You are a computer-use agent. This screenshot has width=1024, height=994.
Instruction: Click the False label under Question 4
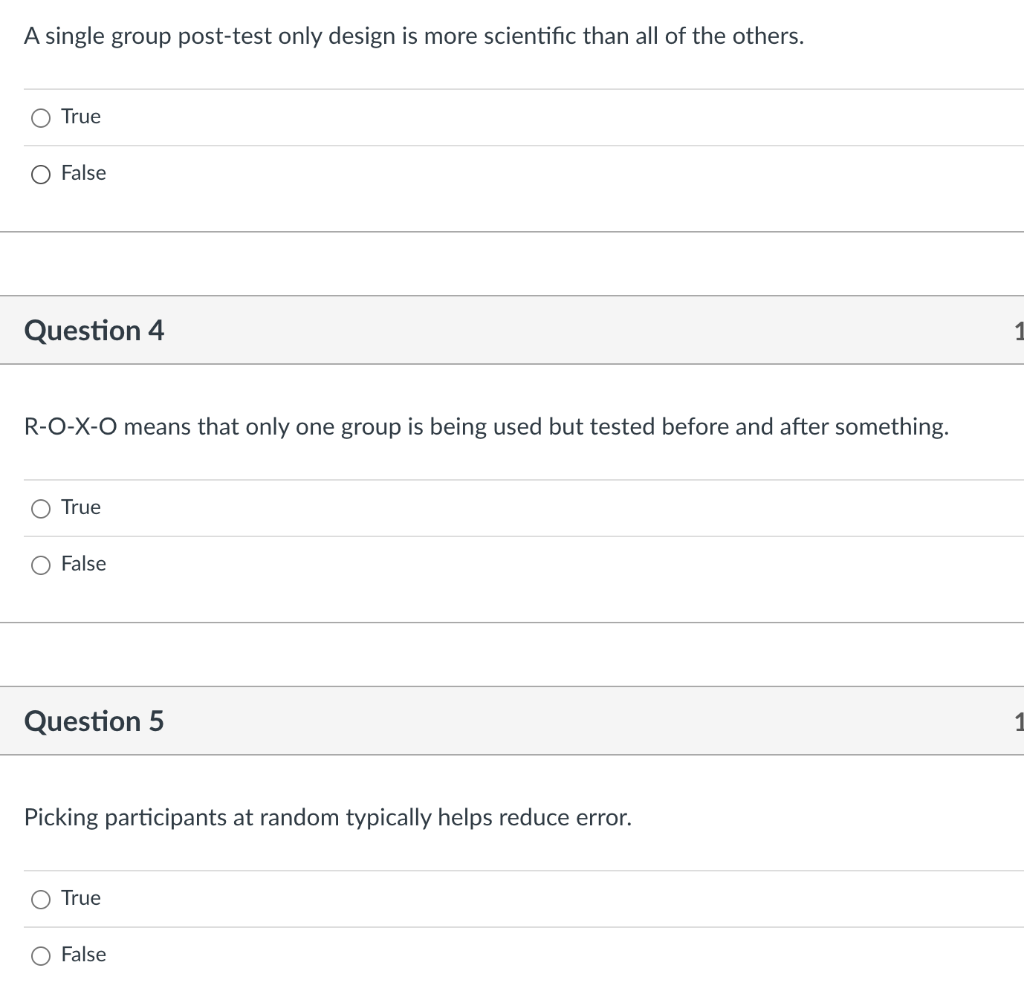tap(84, 564)
